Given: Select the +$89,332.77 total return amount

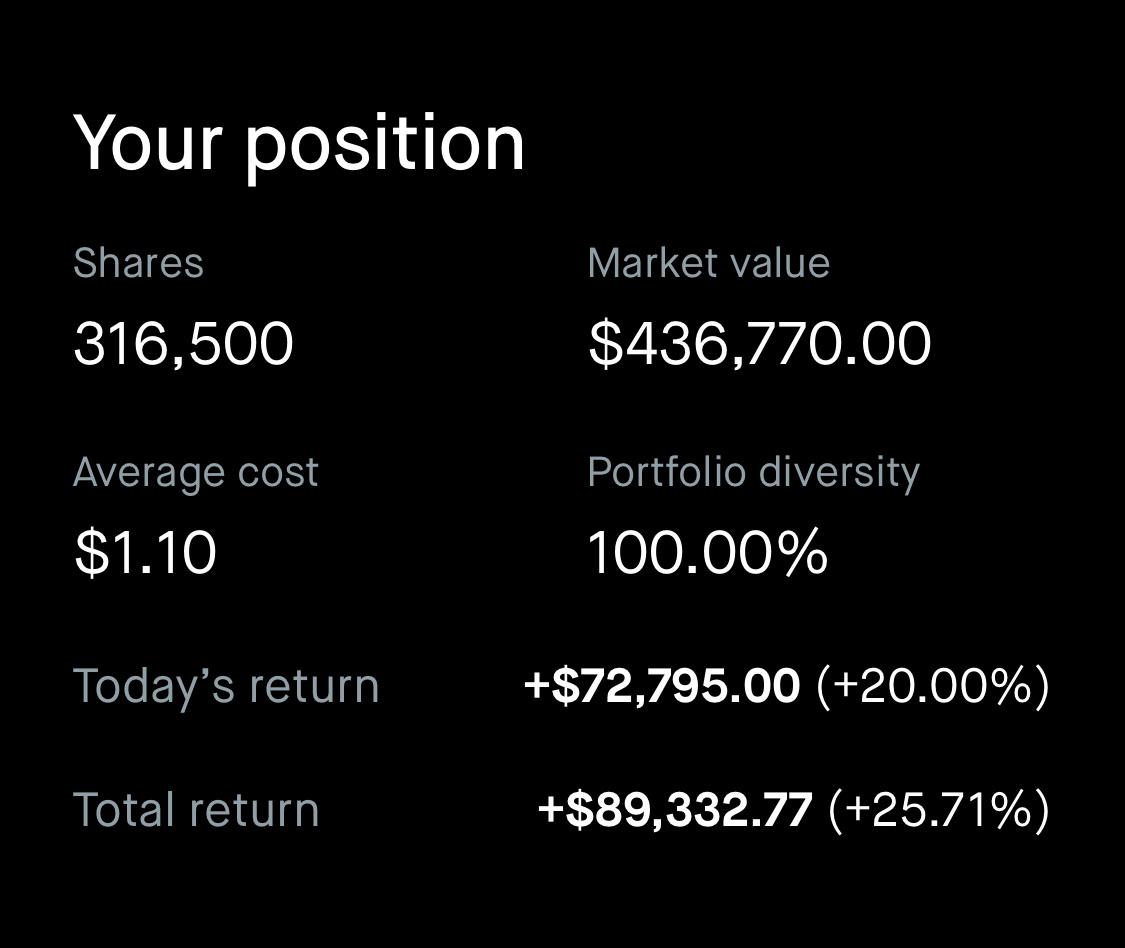Looking at the screenshot, I should pos(675,809).
